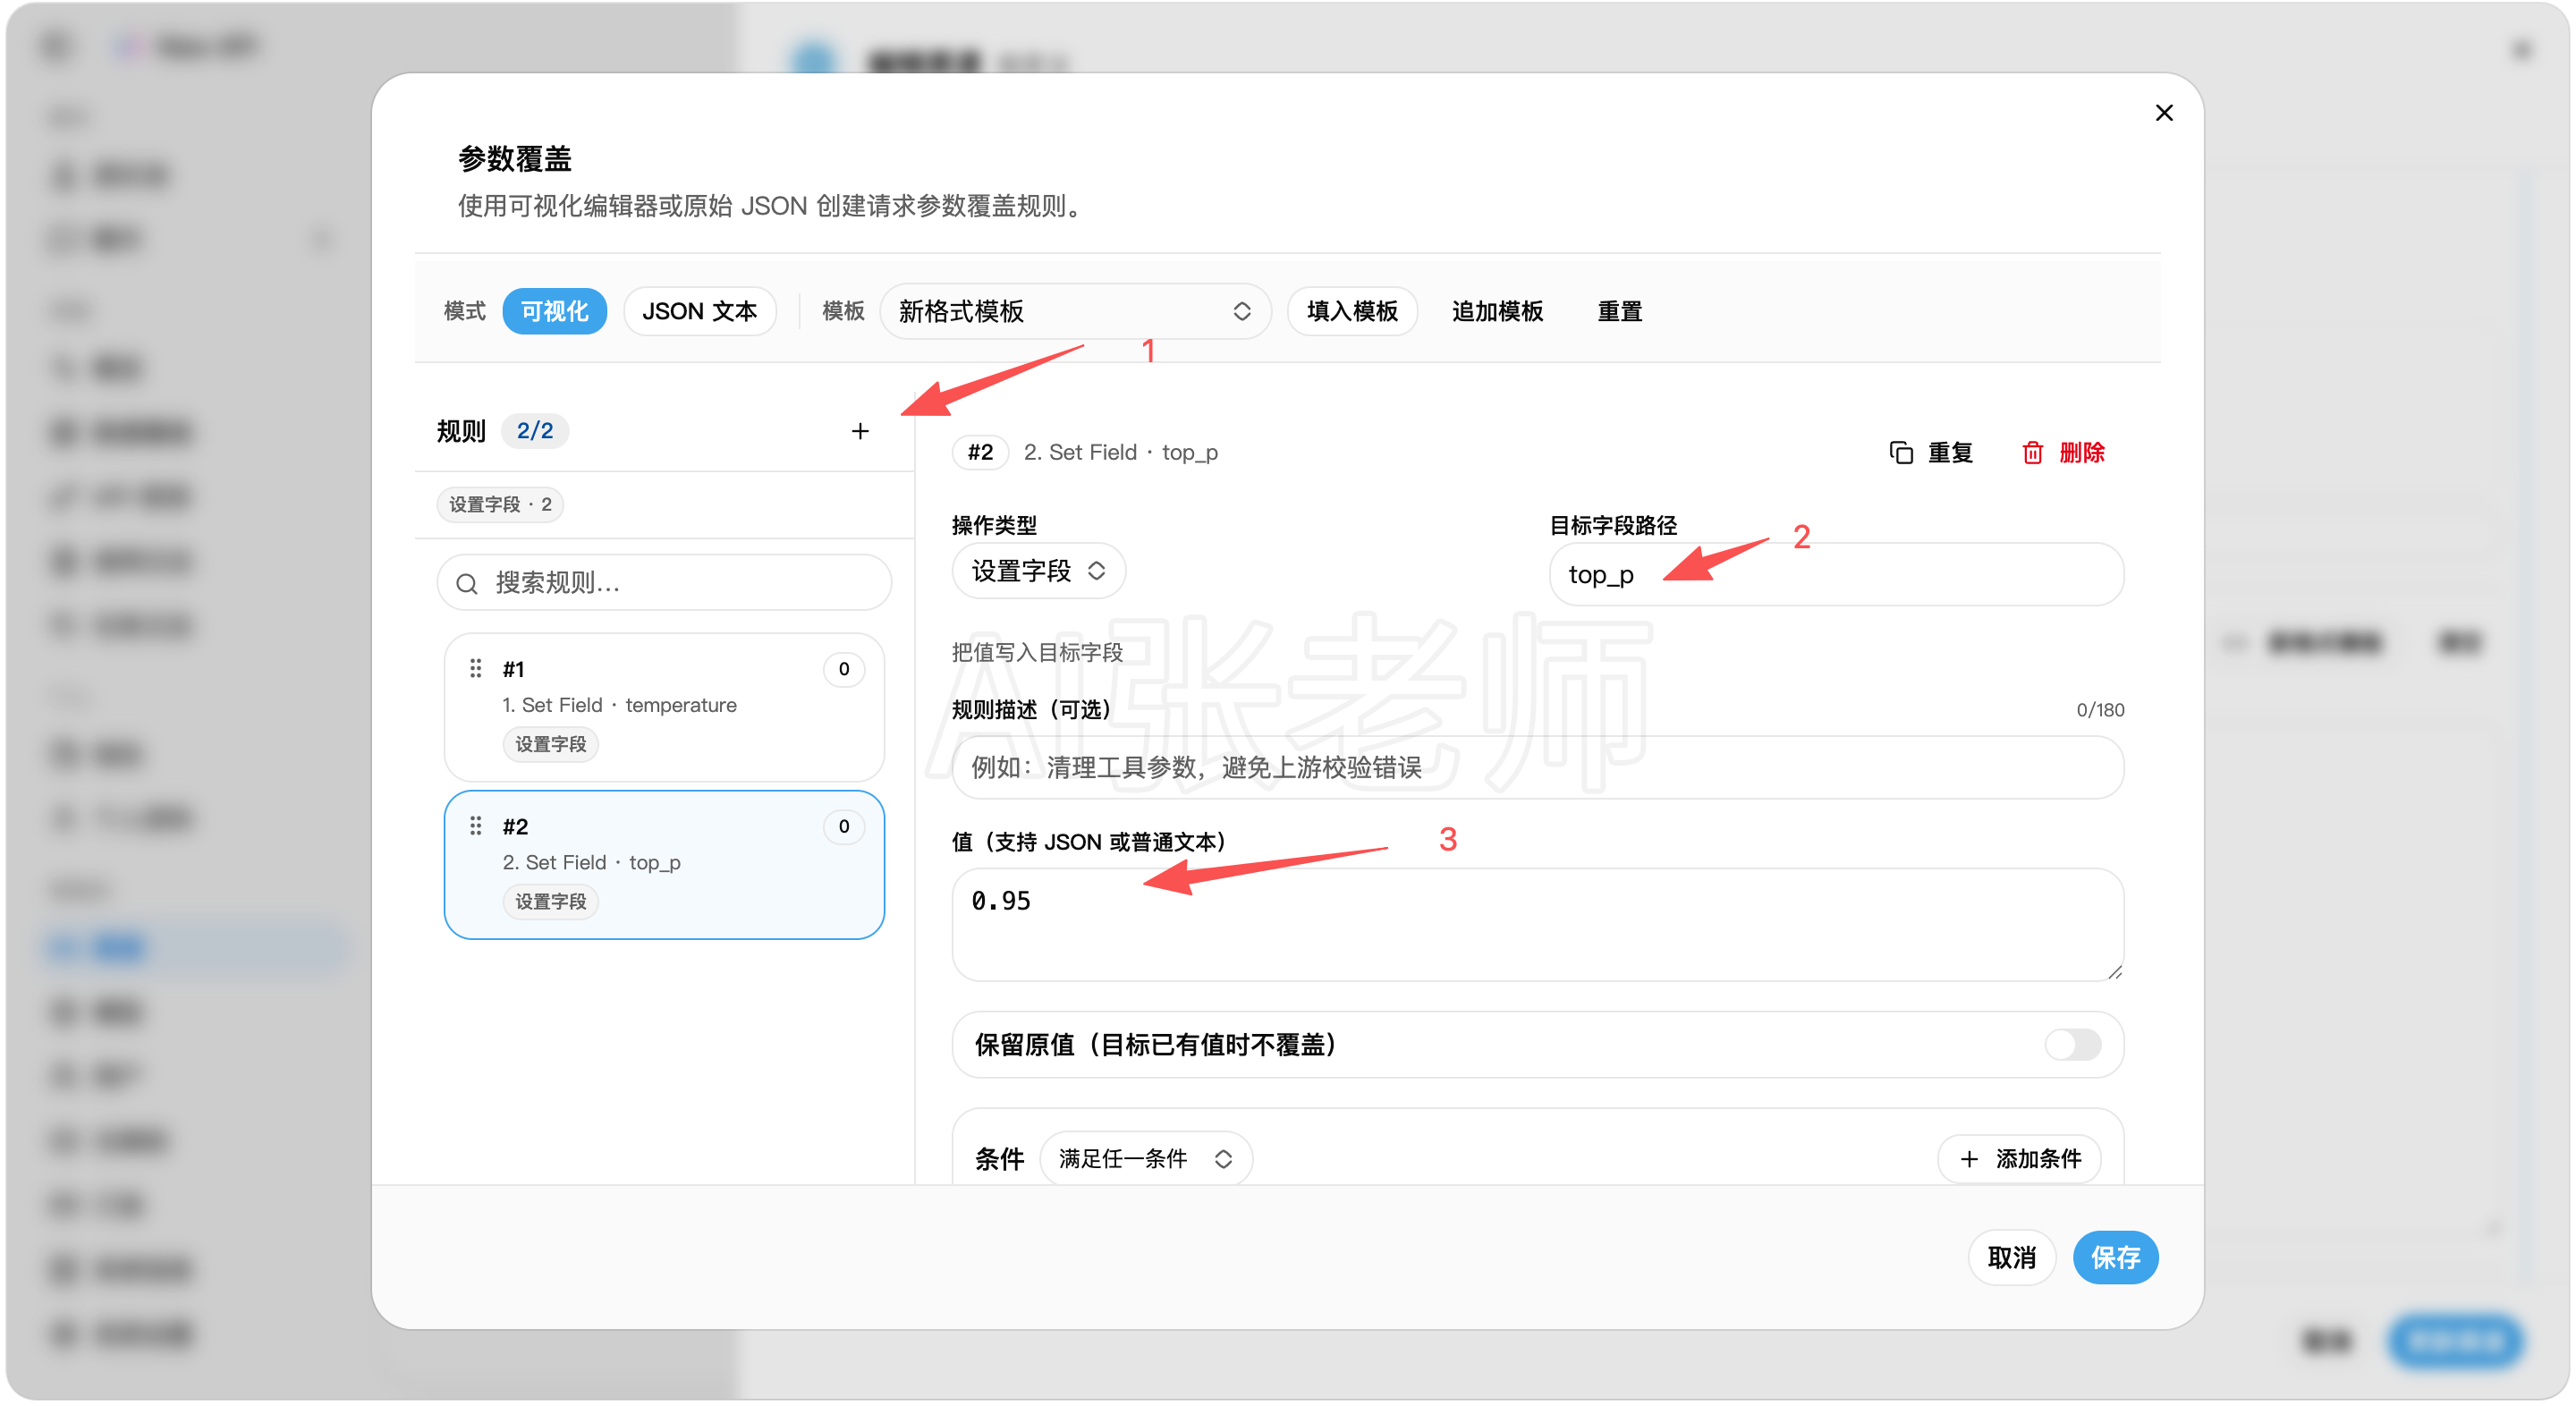Click the 0/180 character counter
The image size is (2576, 1406).
2100,709
